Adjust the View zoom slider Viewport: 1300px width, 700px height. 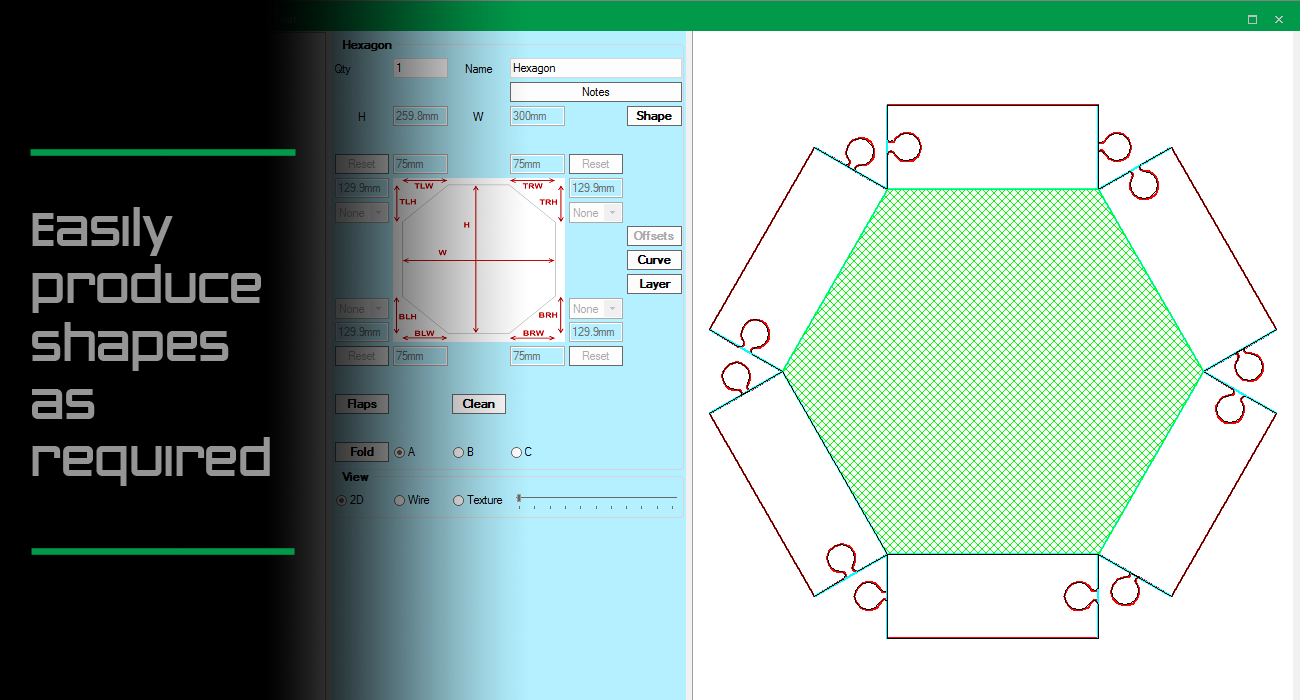pyautogui.click(x=518, y=497)
